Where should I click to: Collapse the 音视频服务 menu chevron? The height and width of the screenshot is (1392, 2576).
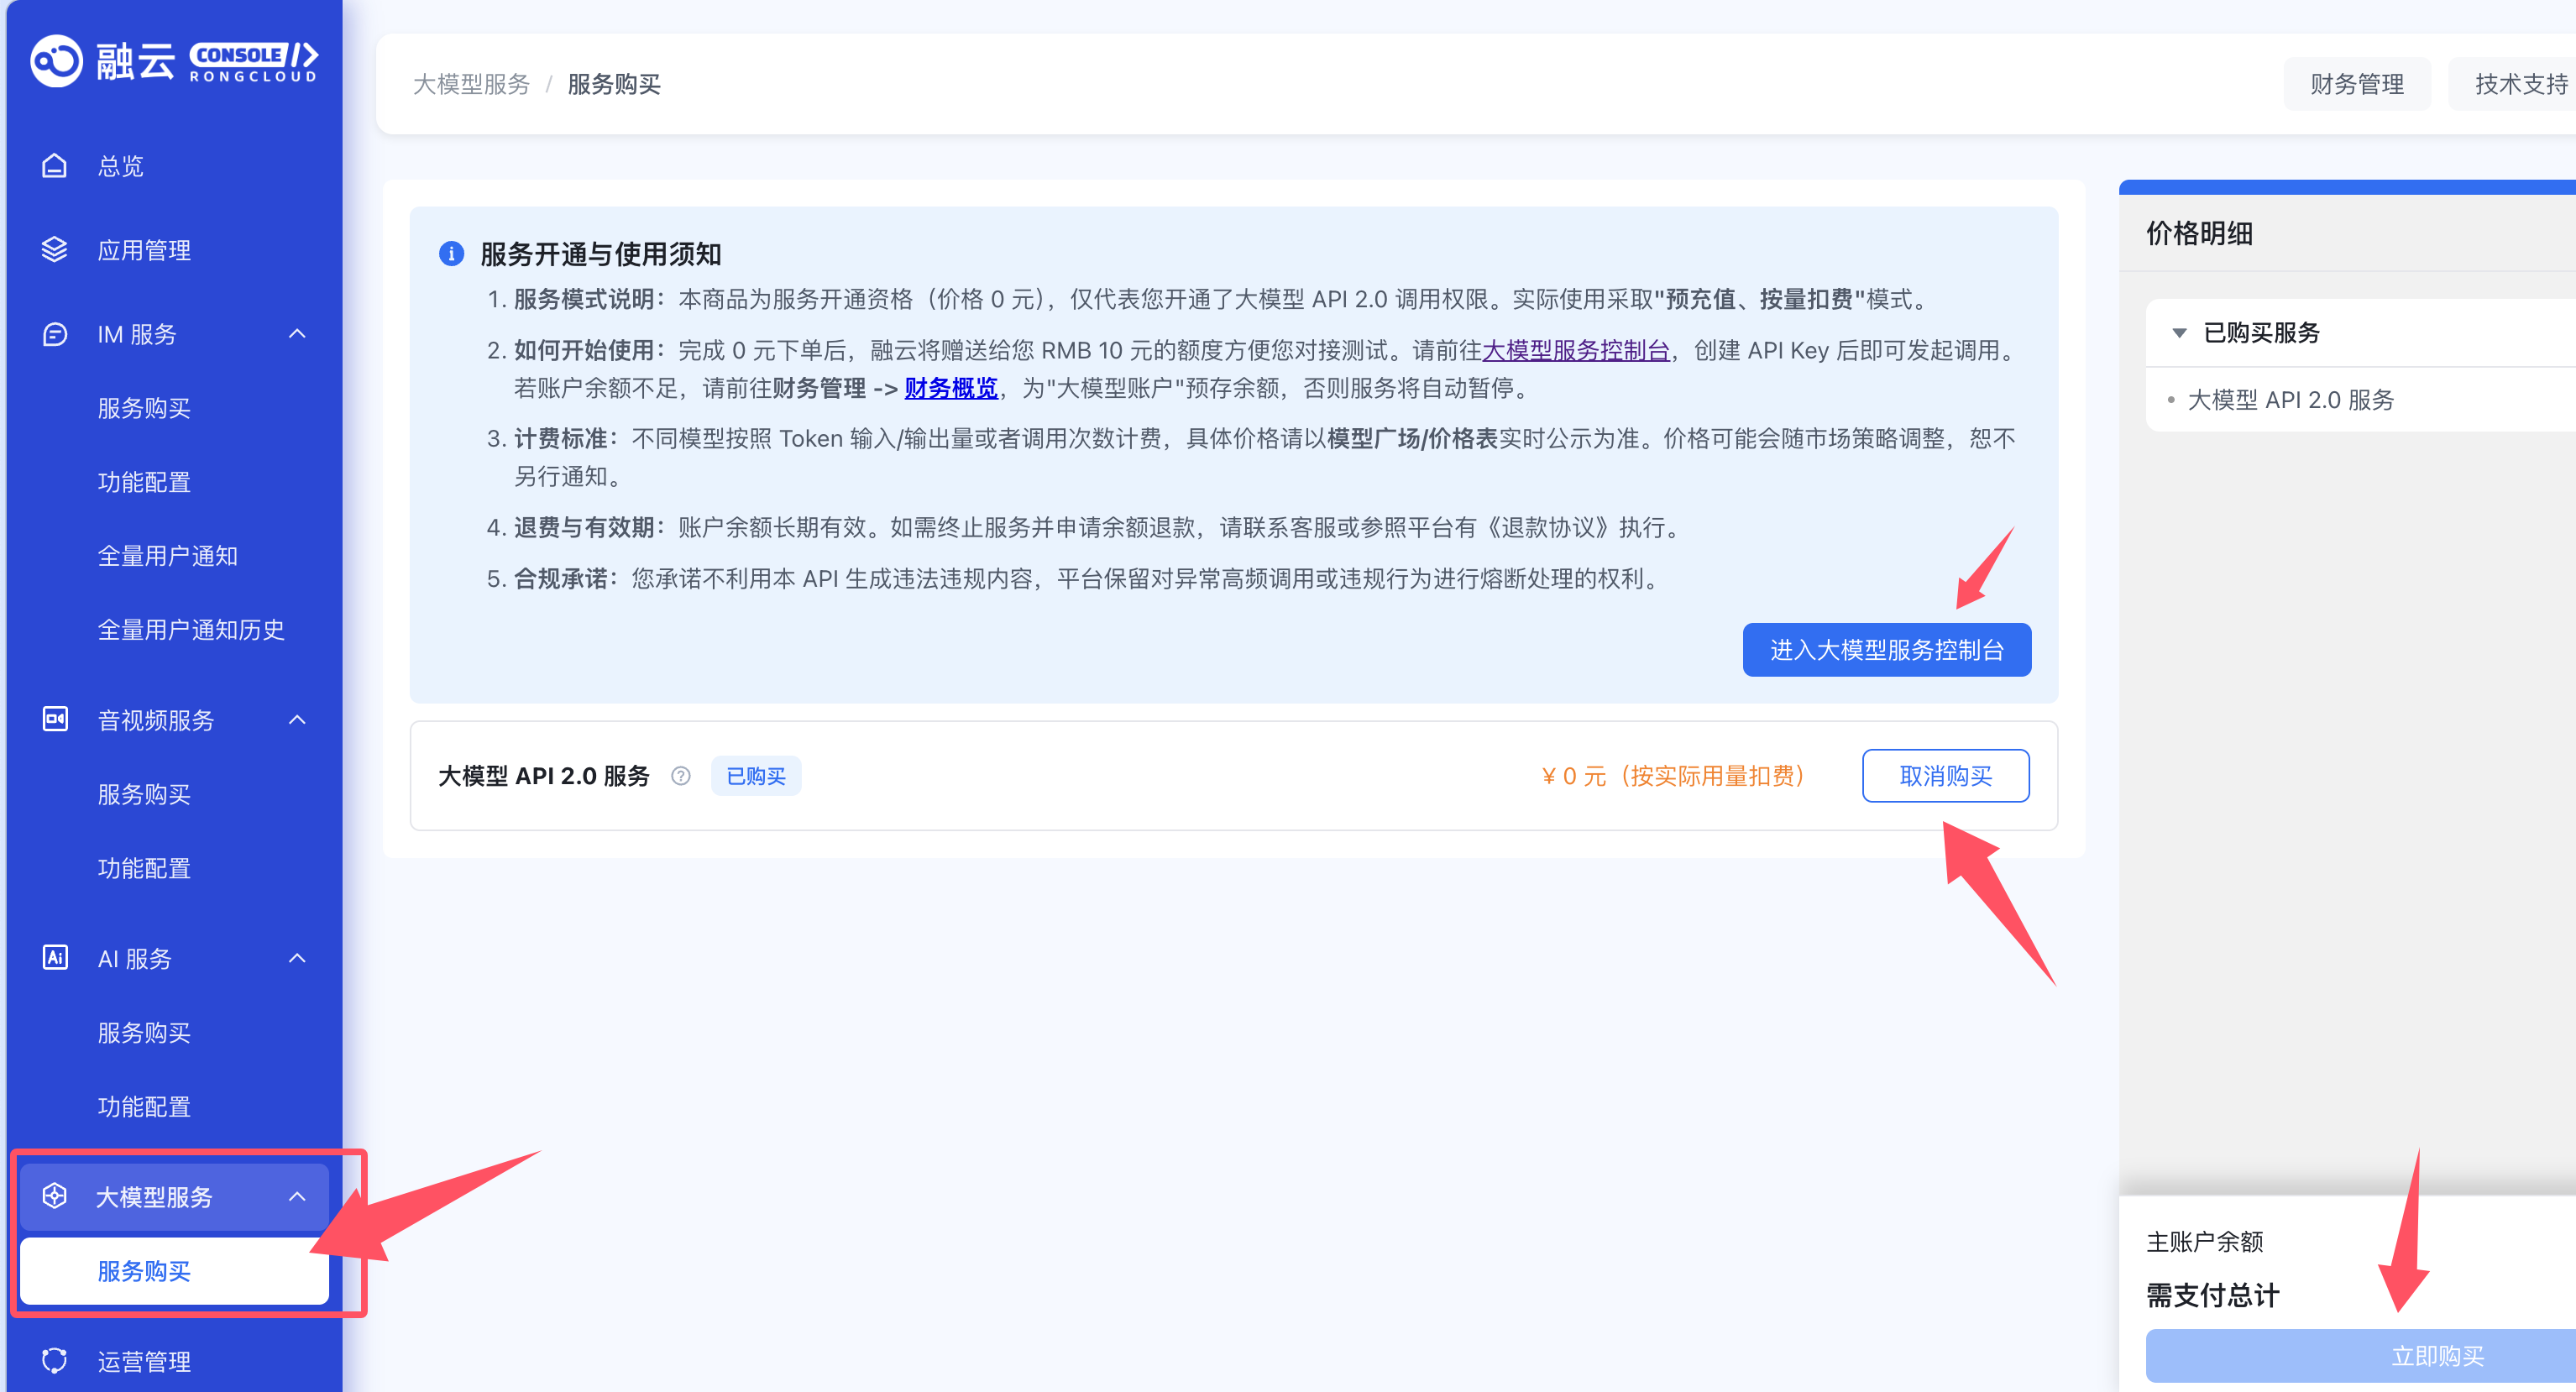coord(297,720)
